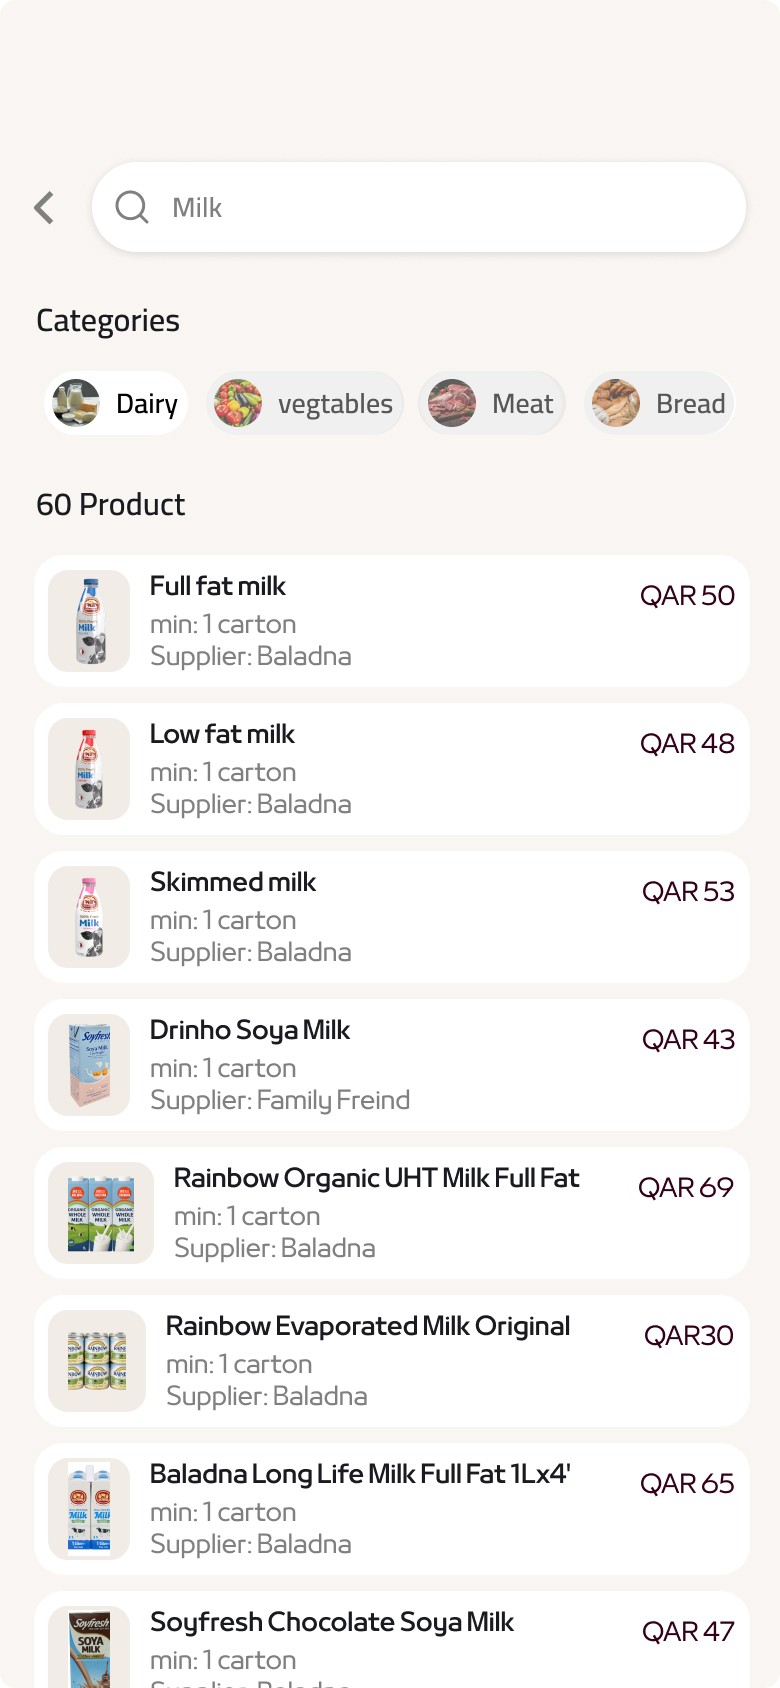Click Rainbow Organic UHT Milk thumbnail
This screenshot has height=1688, width=780.
pyautogui.click(x=101, y=1213)
